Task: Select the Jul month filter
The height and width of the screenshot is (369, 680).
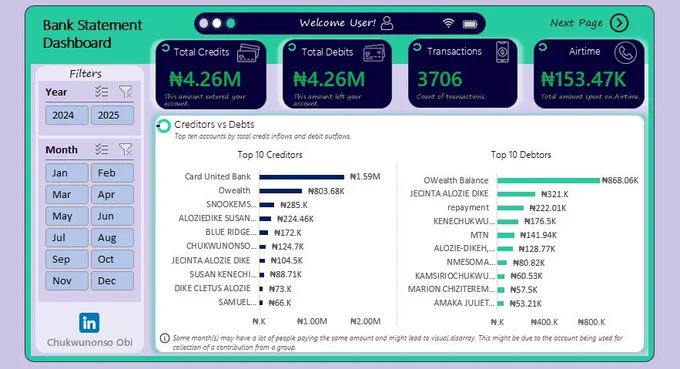Action: [66, 238]
